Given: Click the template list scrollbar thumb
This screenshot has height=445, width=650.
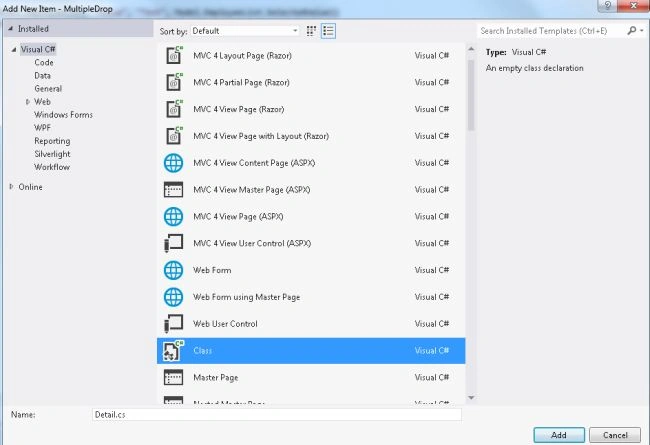Looking at the screenshot, I should [471, 95].
